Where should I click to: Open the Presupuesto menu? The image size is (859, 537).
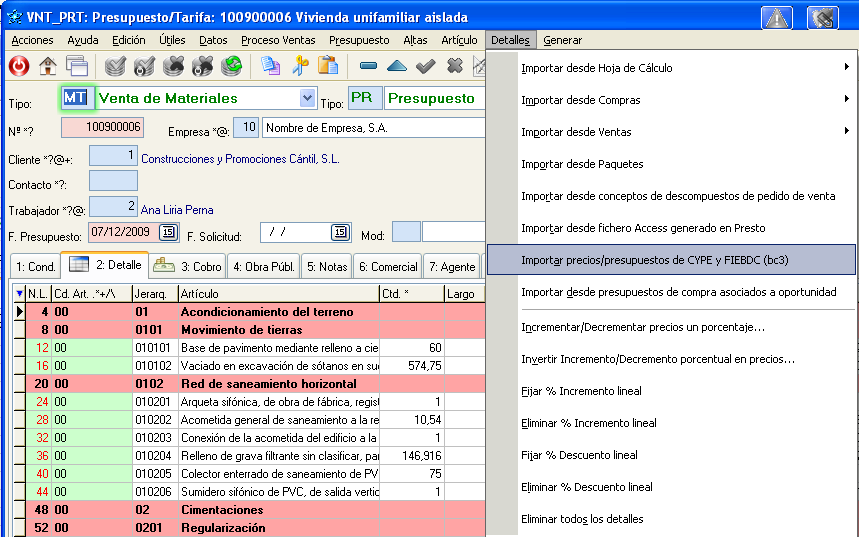(x=359, y=40)
